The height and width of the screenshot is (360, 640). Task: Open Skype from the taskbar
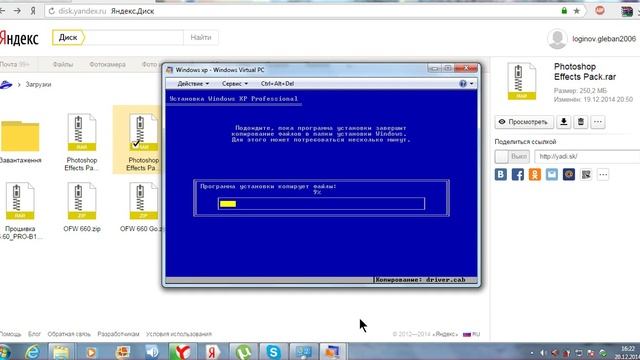pos(273,351)
